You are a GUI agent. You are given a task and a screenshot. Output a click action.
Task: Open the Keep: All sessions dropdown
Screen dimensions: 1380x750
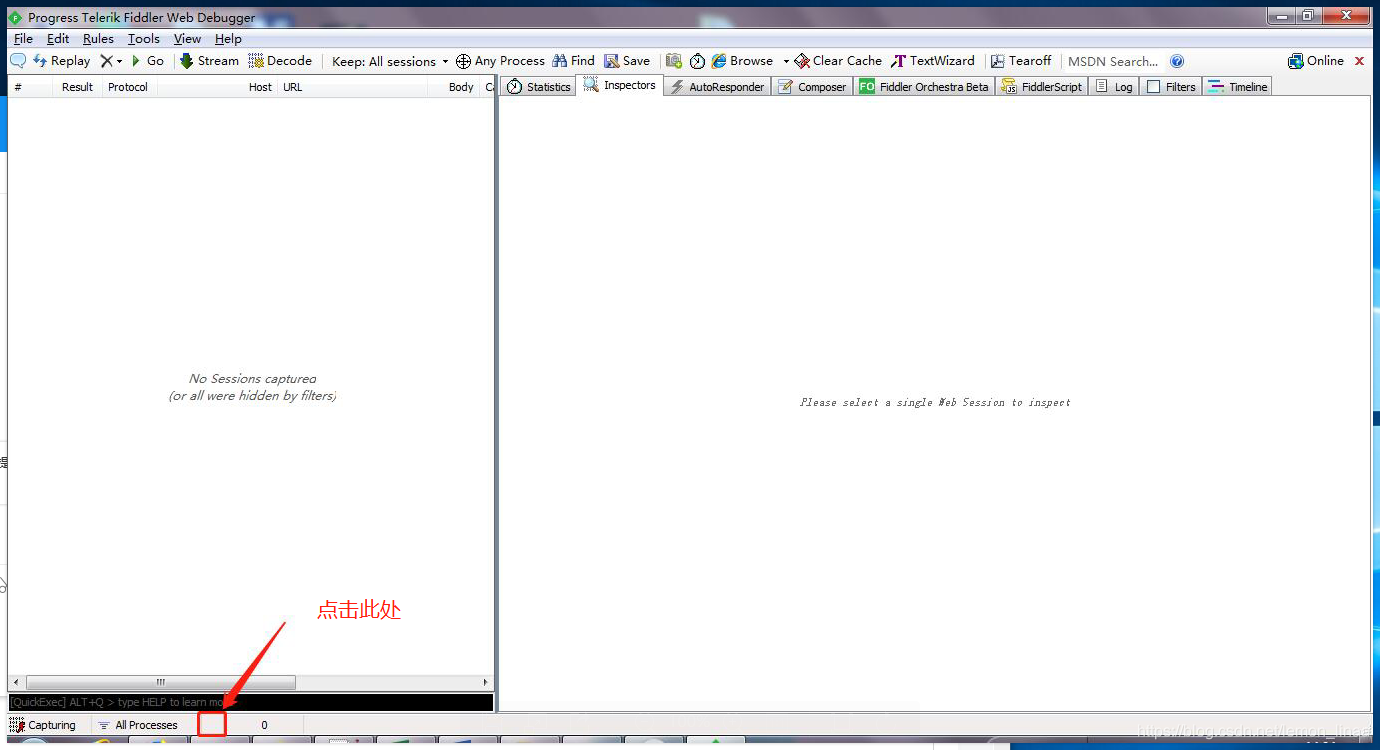pyautogui.click(x=390, y=61)
